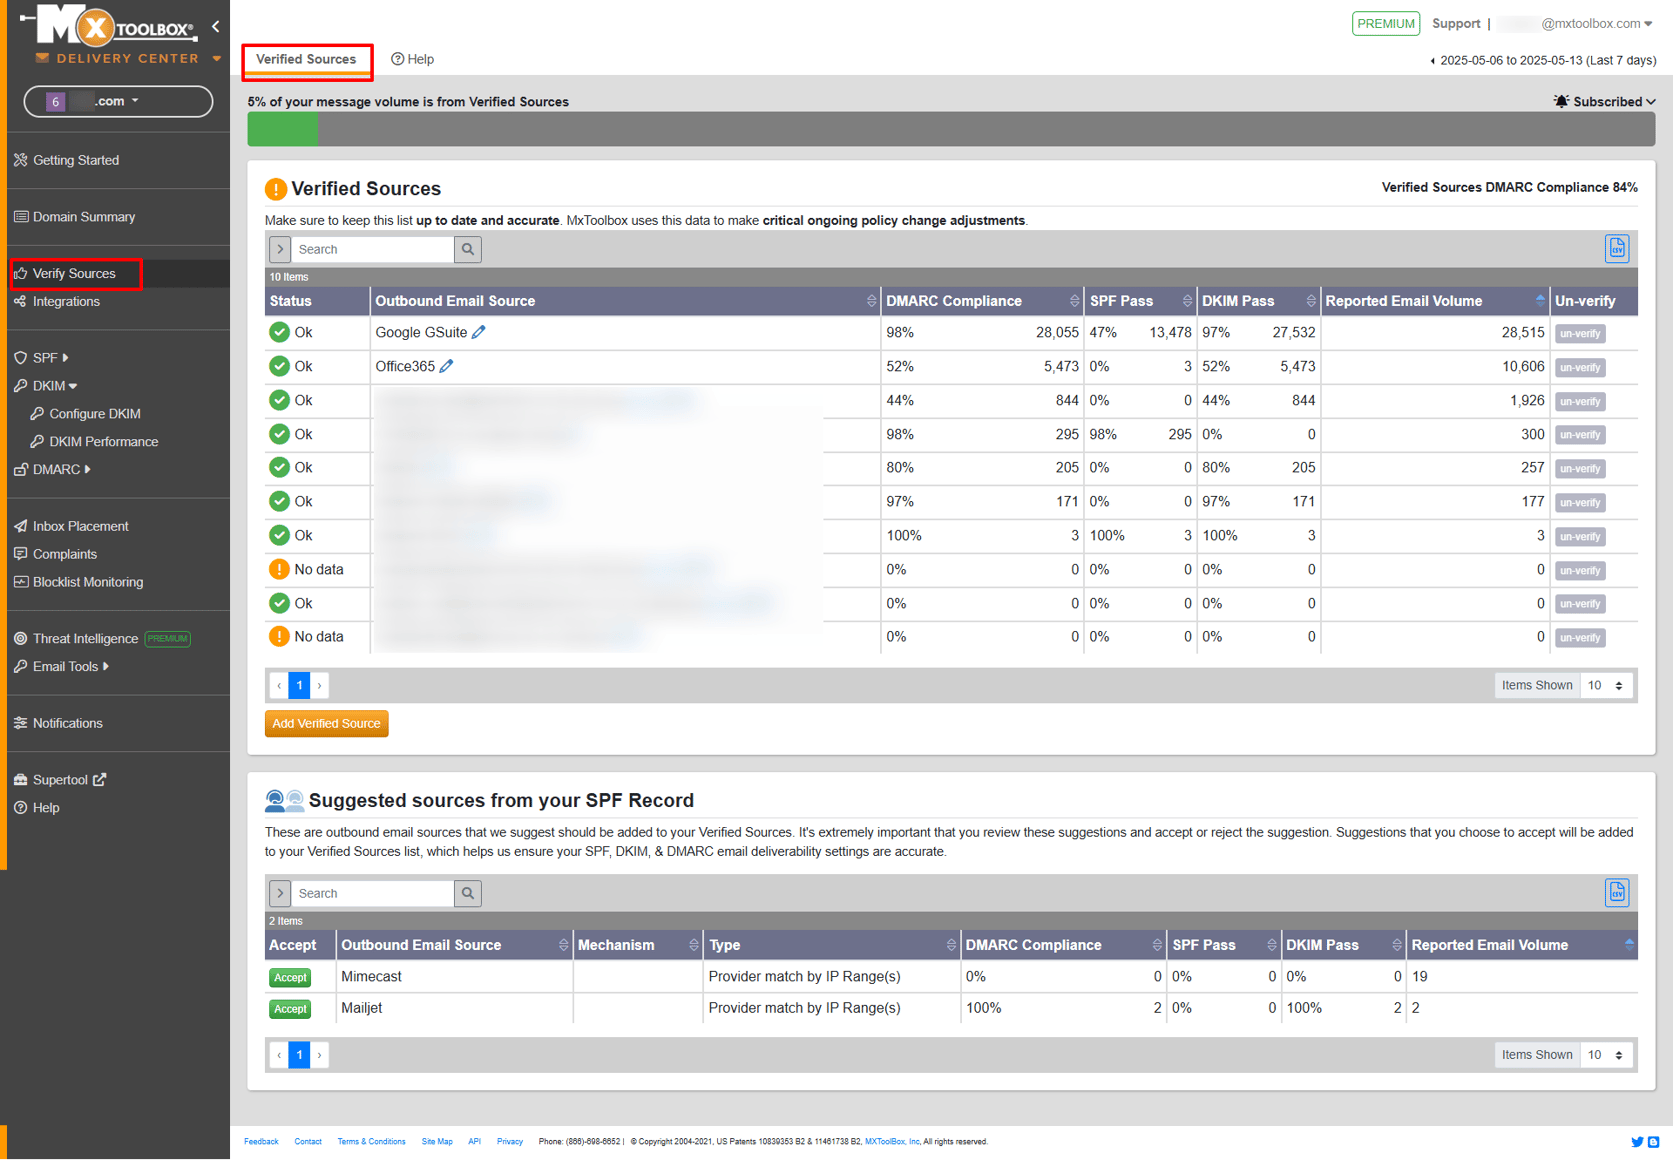Open Domain Summary in sidebar
Viewport: 1673px width, 1160px height.
tap(83, 217)
